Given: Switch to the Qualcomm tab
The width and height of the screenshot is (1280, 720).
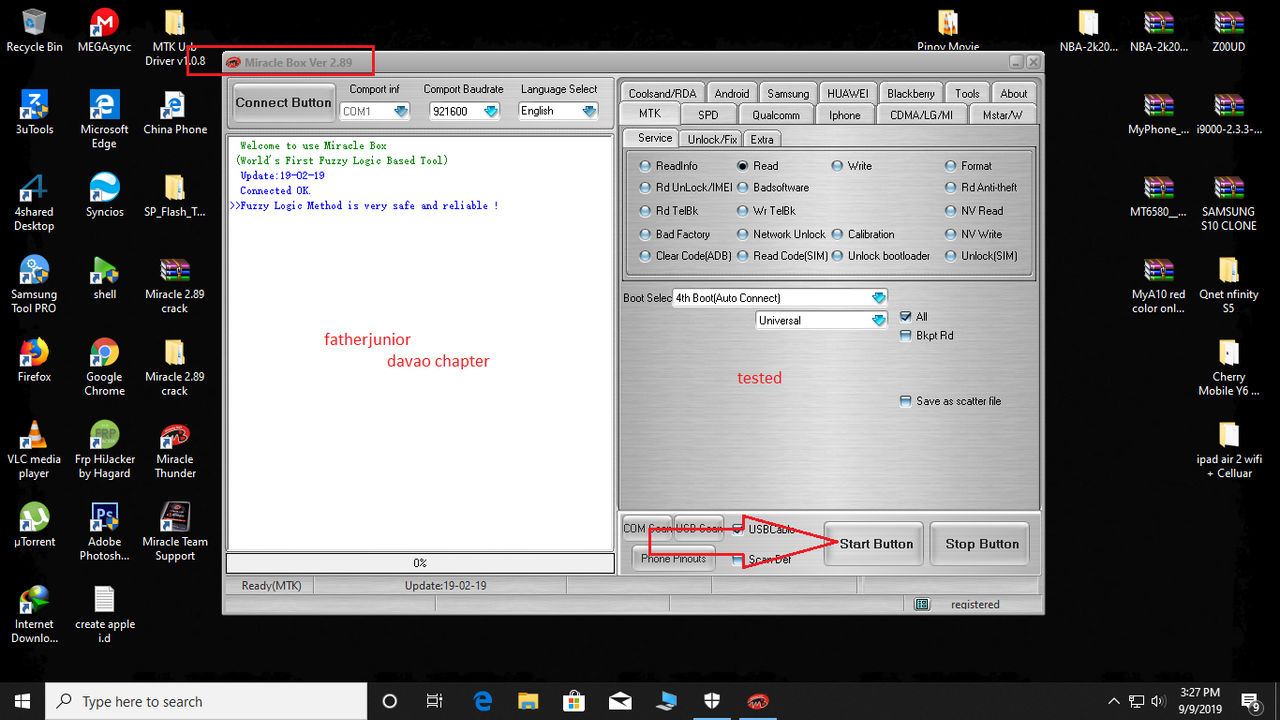Looking at the screenshot, I should click(x=777, y=115).
